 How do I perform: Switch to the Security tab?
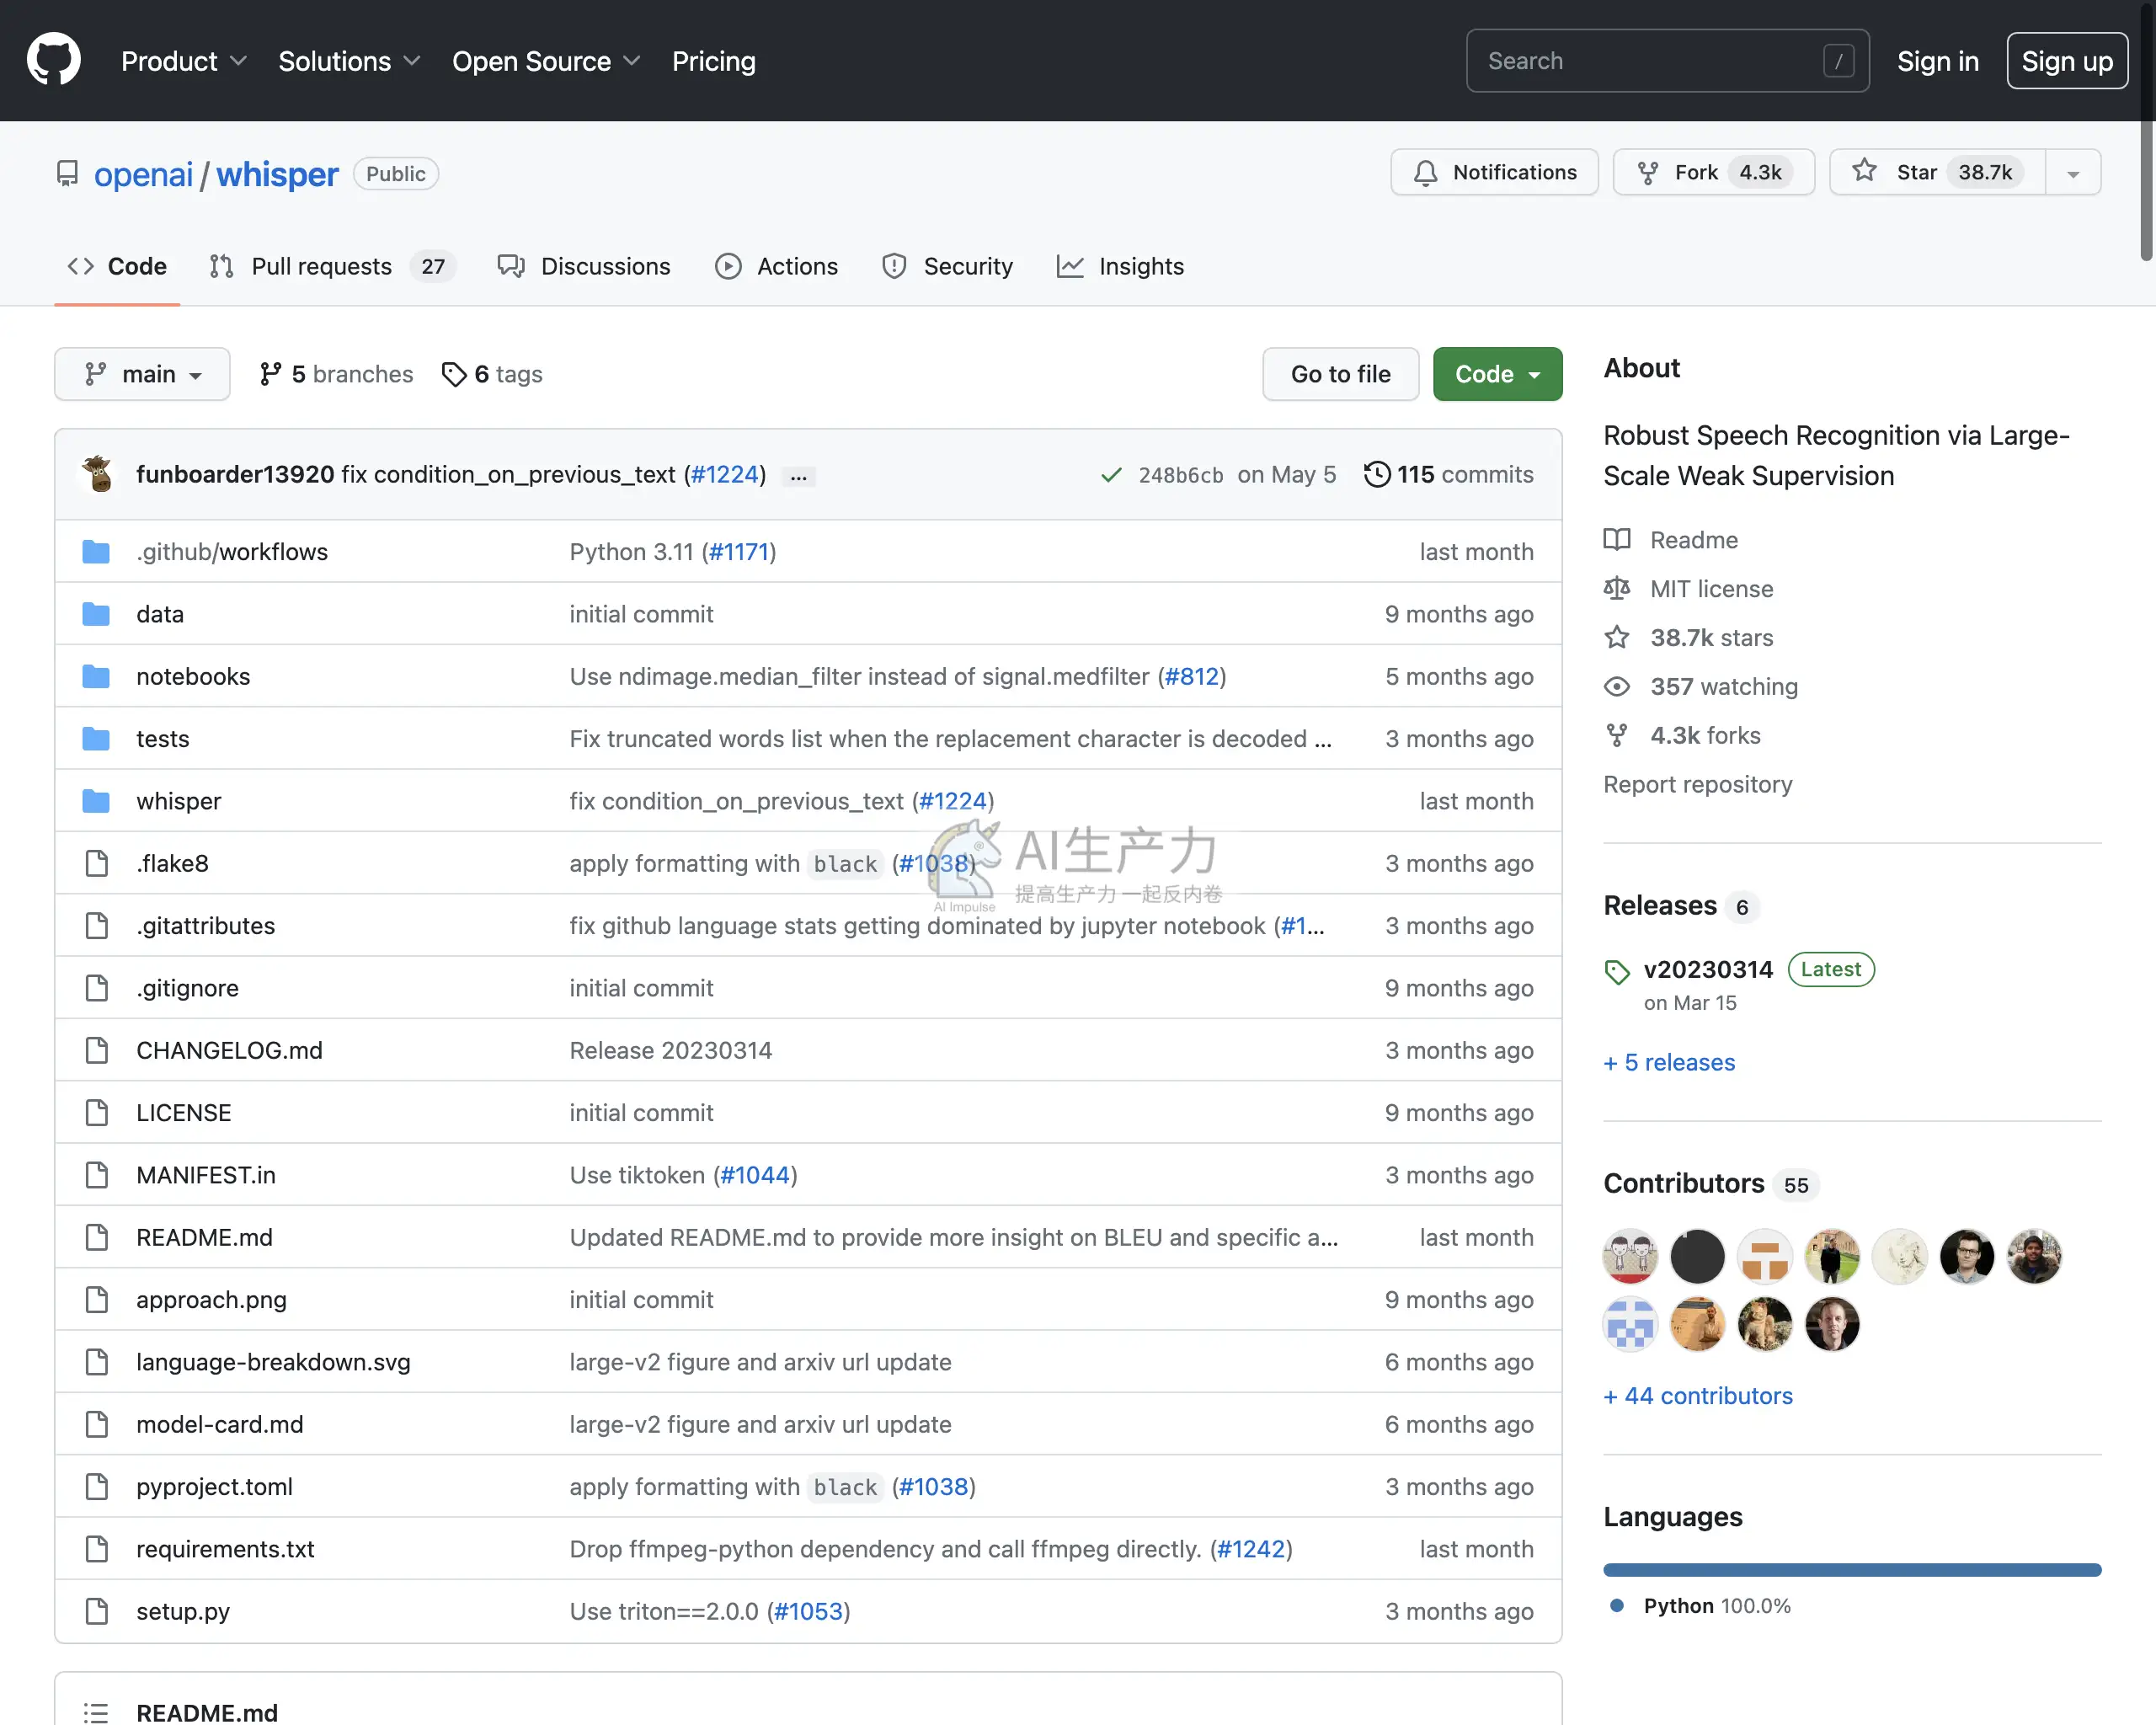(x=948, y=266)
